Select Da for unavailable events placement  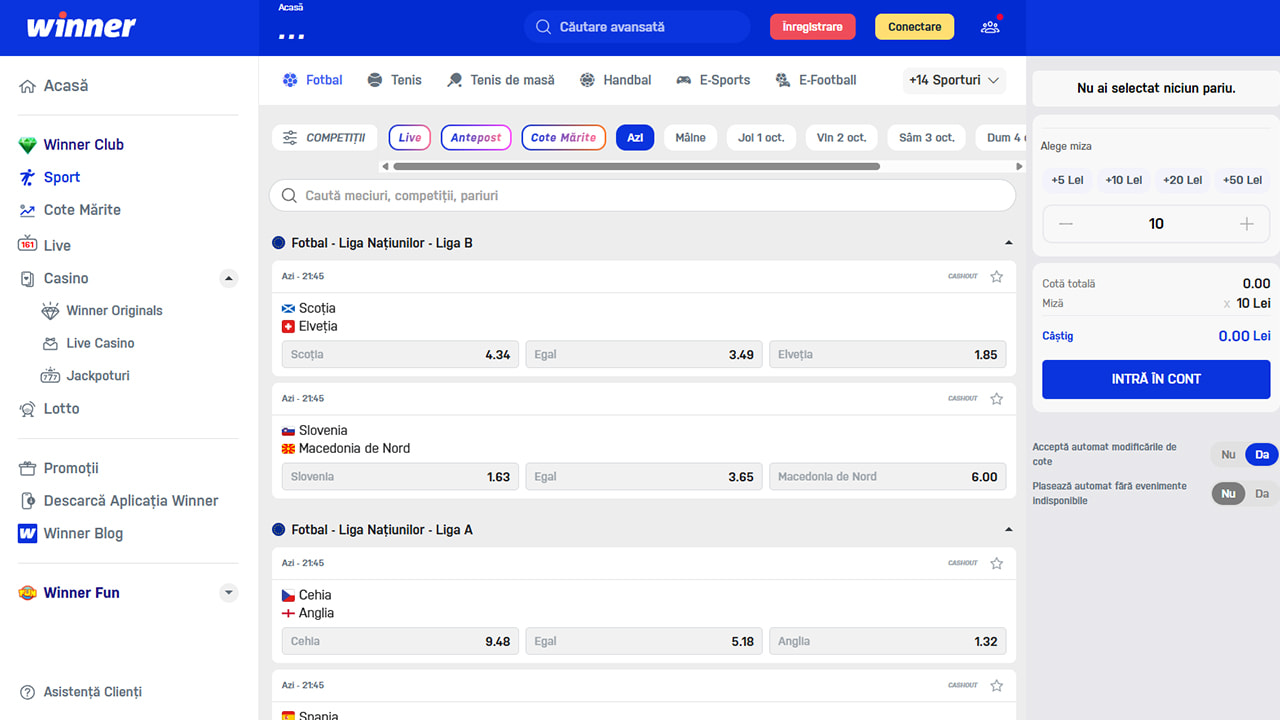[x=1262, y=494]
